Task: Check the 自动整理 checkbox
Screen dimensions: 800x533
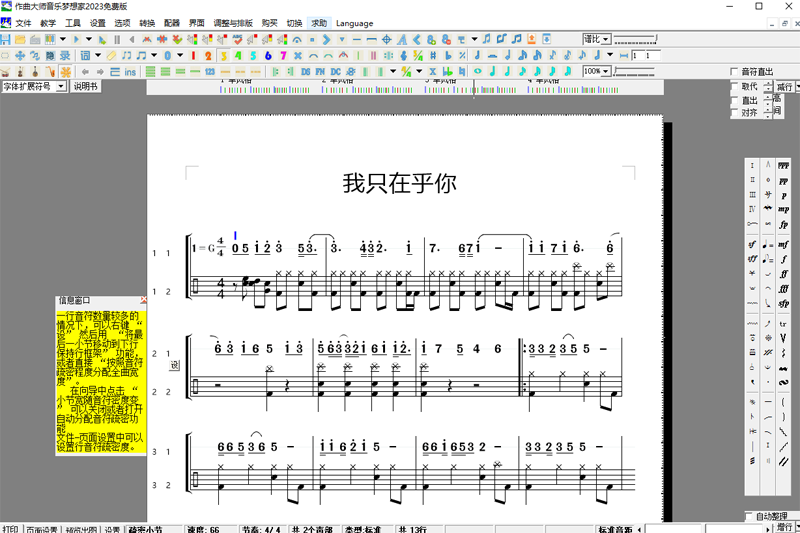Action: coord(749,516)
